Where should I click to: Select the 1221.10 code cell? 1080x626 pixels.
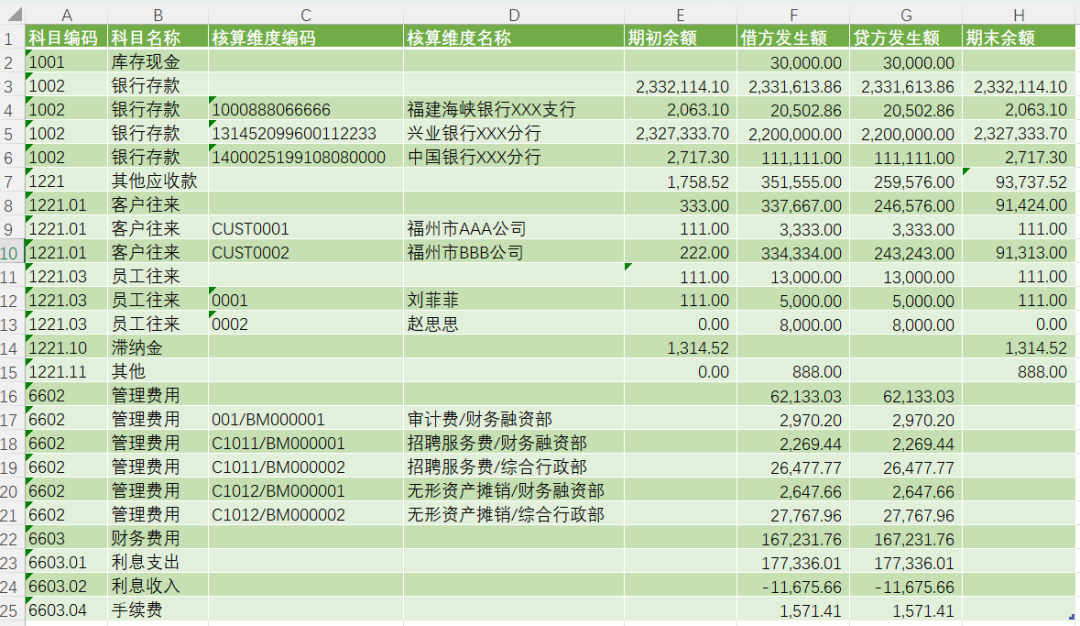[x=66, y=348]
